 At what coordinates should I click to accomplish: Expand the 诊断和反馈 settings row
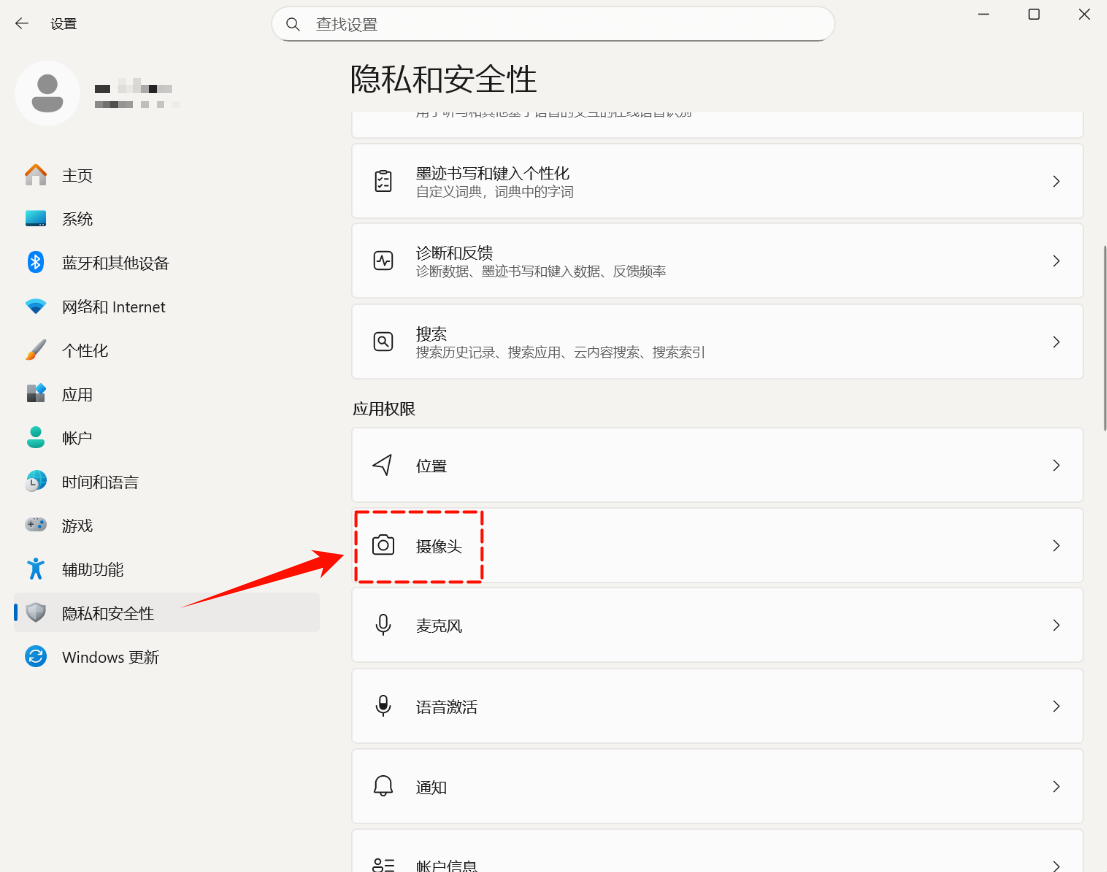[x=717, y=261]
